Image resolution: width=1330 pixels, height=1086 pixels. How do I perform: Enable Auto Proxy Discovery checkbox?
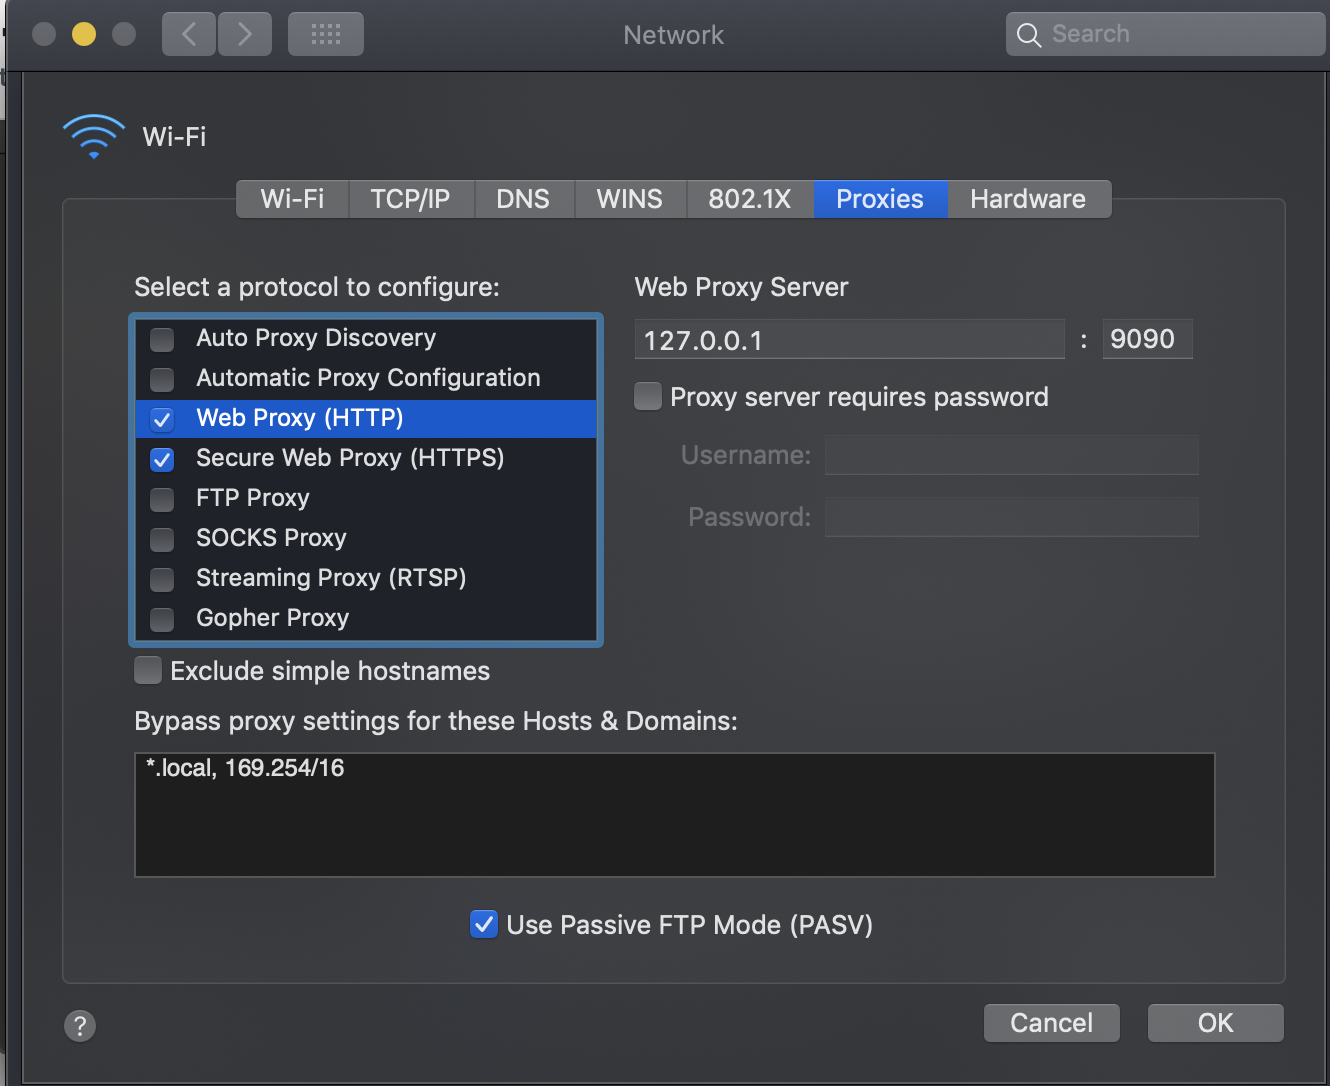click(162, 339)
